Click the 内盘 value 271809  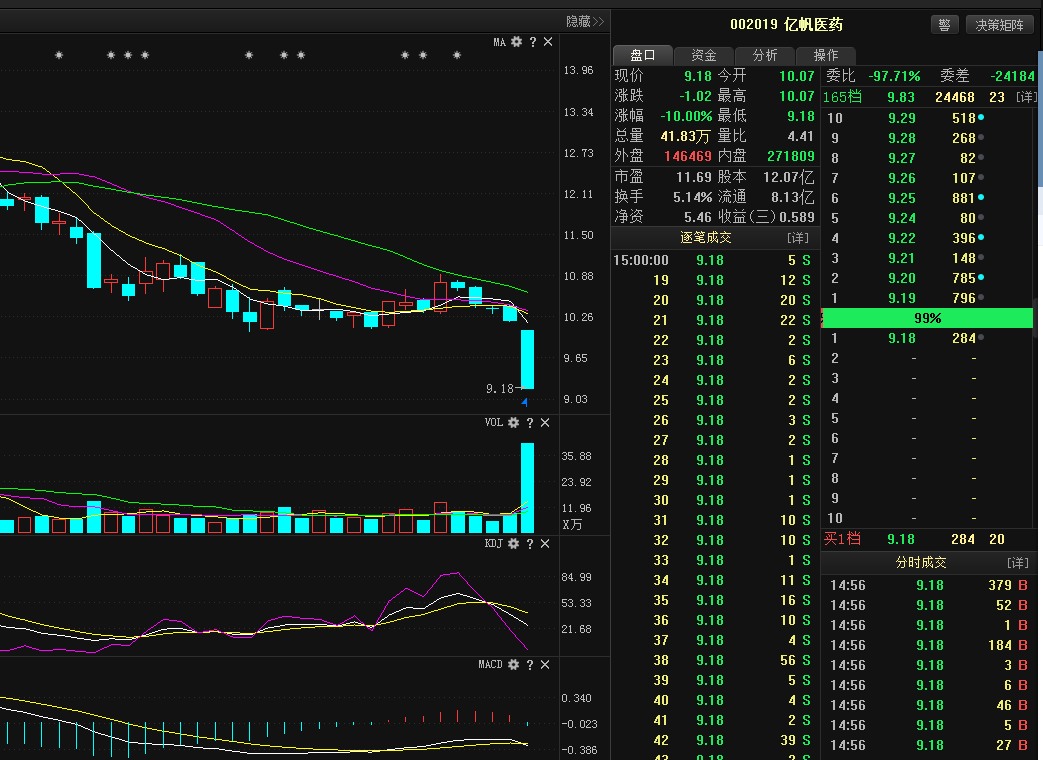[790, 156]
